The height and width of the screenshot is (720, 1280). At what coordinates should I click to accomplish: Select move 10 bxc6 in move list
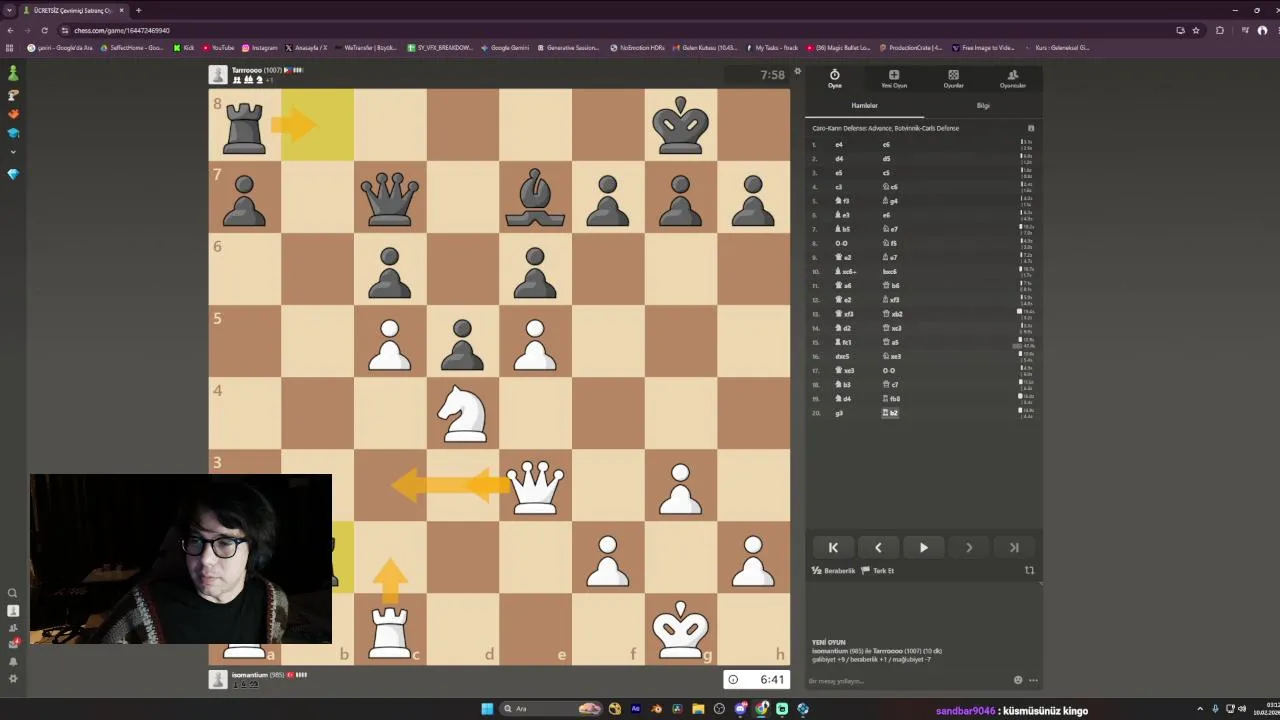889,271
